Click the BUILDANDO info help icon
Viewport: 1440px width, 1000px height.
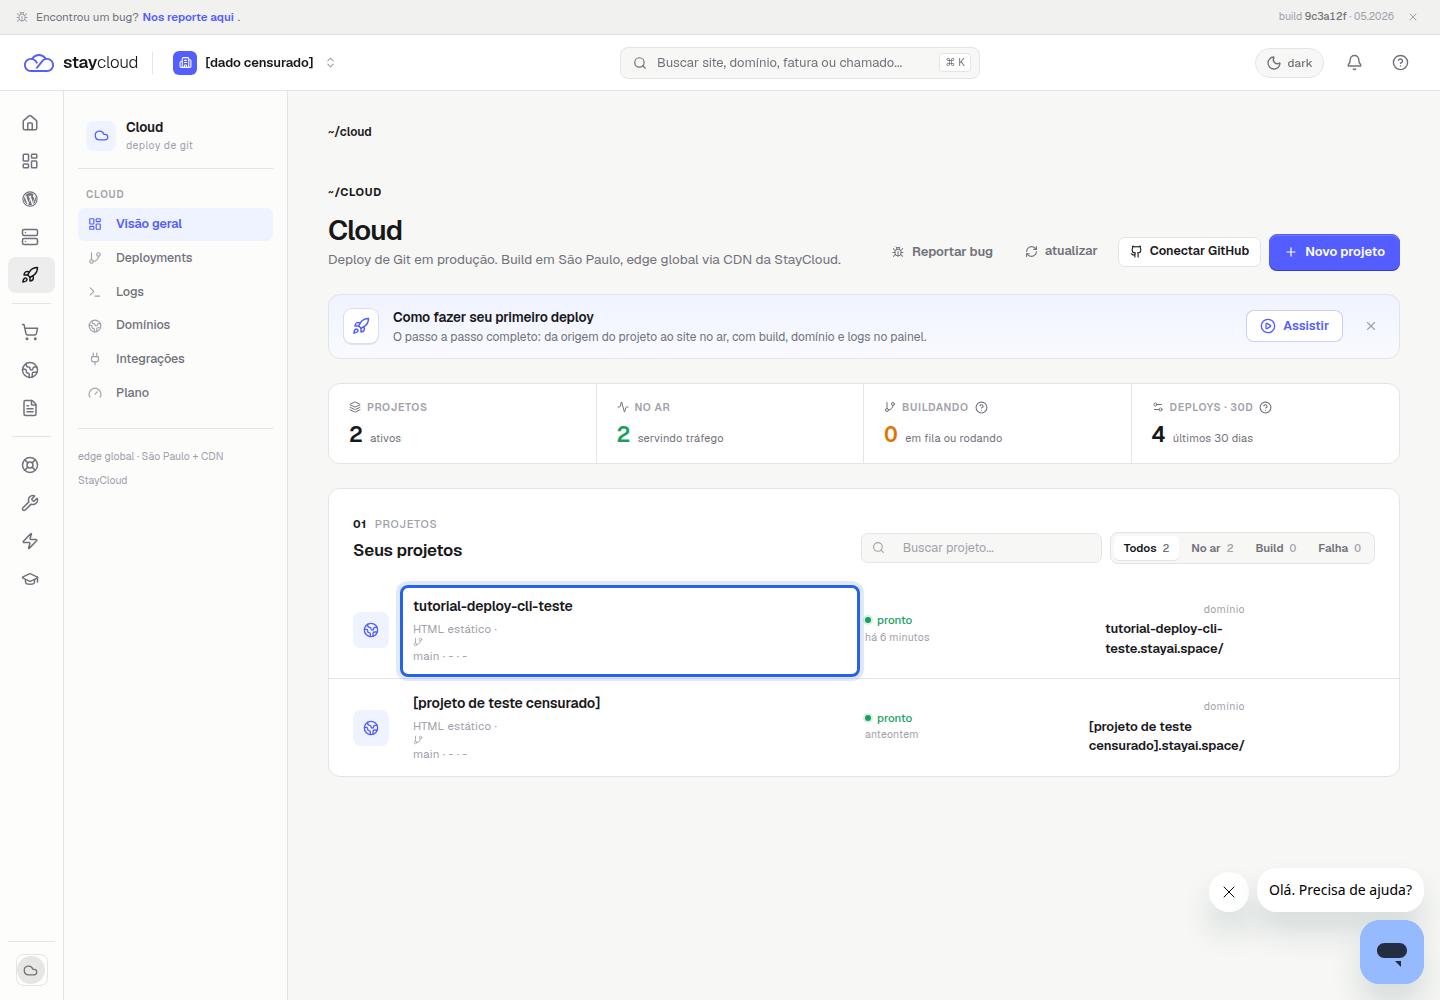pyautogui.click(x=981, y=407)
